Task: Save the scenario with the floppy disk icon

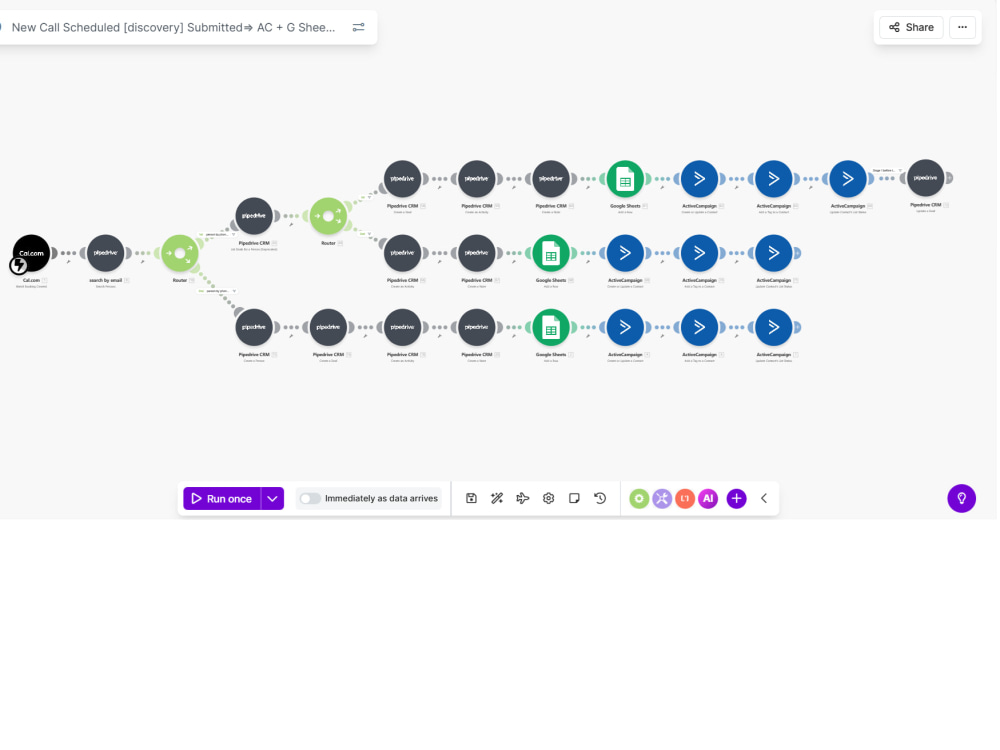Action: pos(471,498)
